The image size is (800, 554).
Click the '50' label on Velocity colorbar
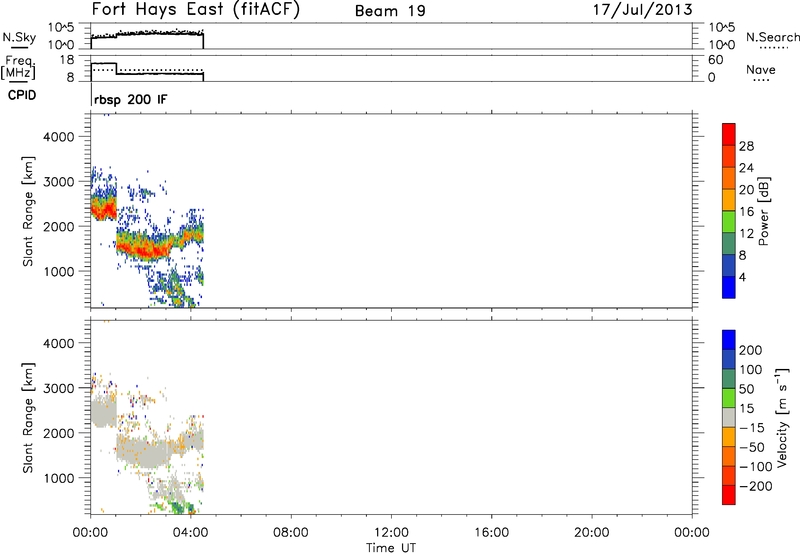pyautogui.click(x=746, y=389)
